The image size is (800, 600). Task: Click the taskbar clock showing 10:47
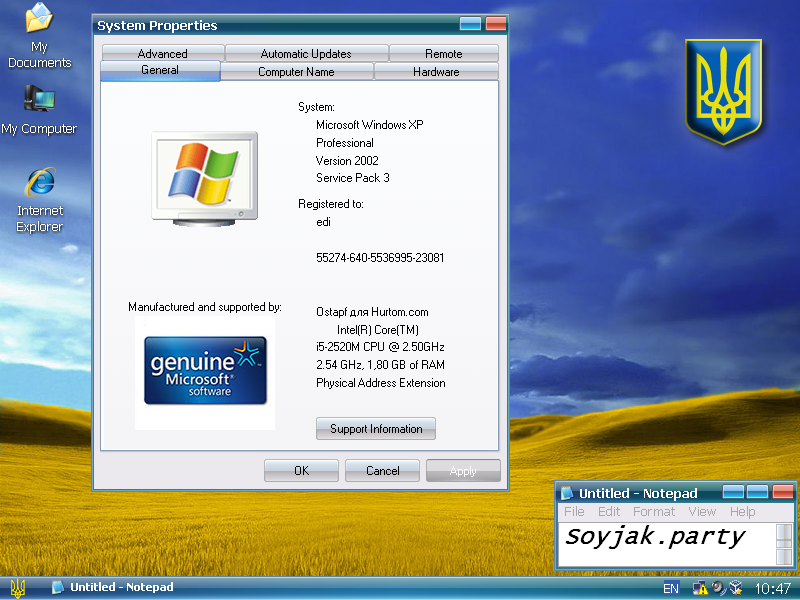coord(772,589)
